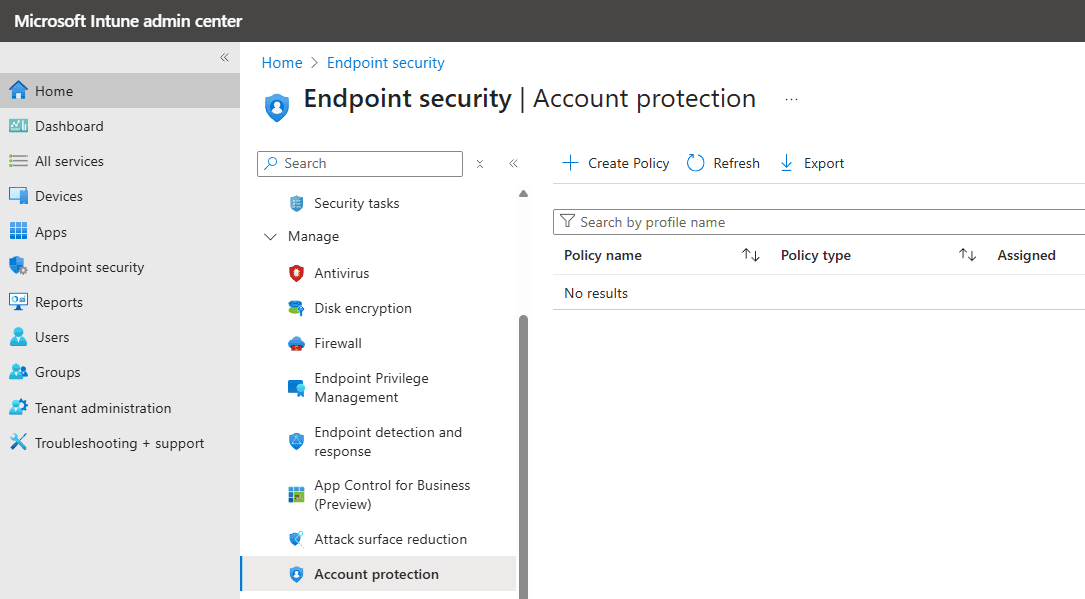Click the Groups people icon
This screenshot has height=599, width=1085.
(x=19, y=372)
